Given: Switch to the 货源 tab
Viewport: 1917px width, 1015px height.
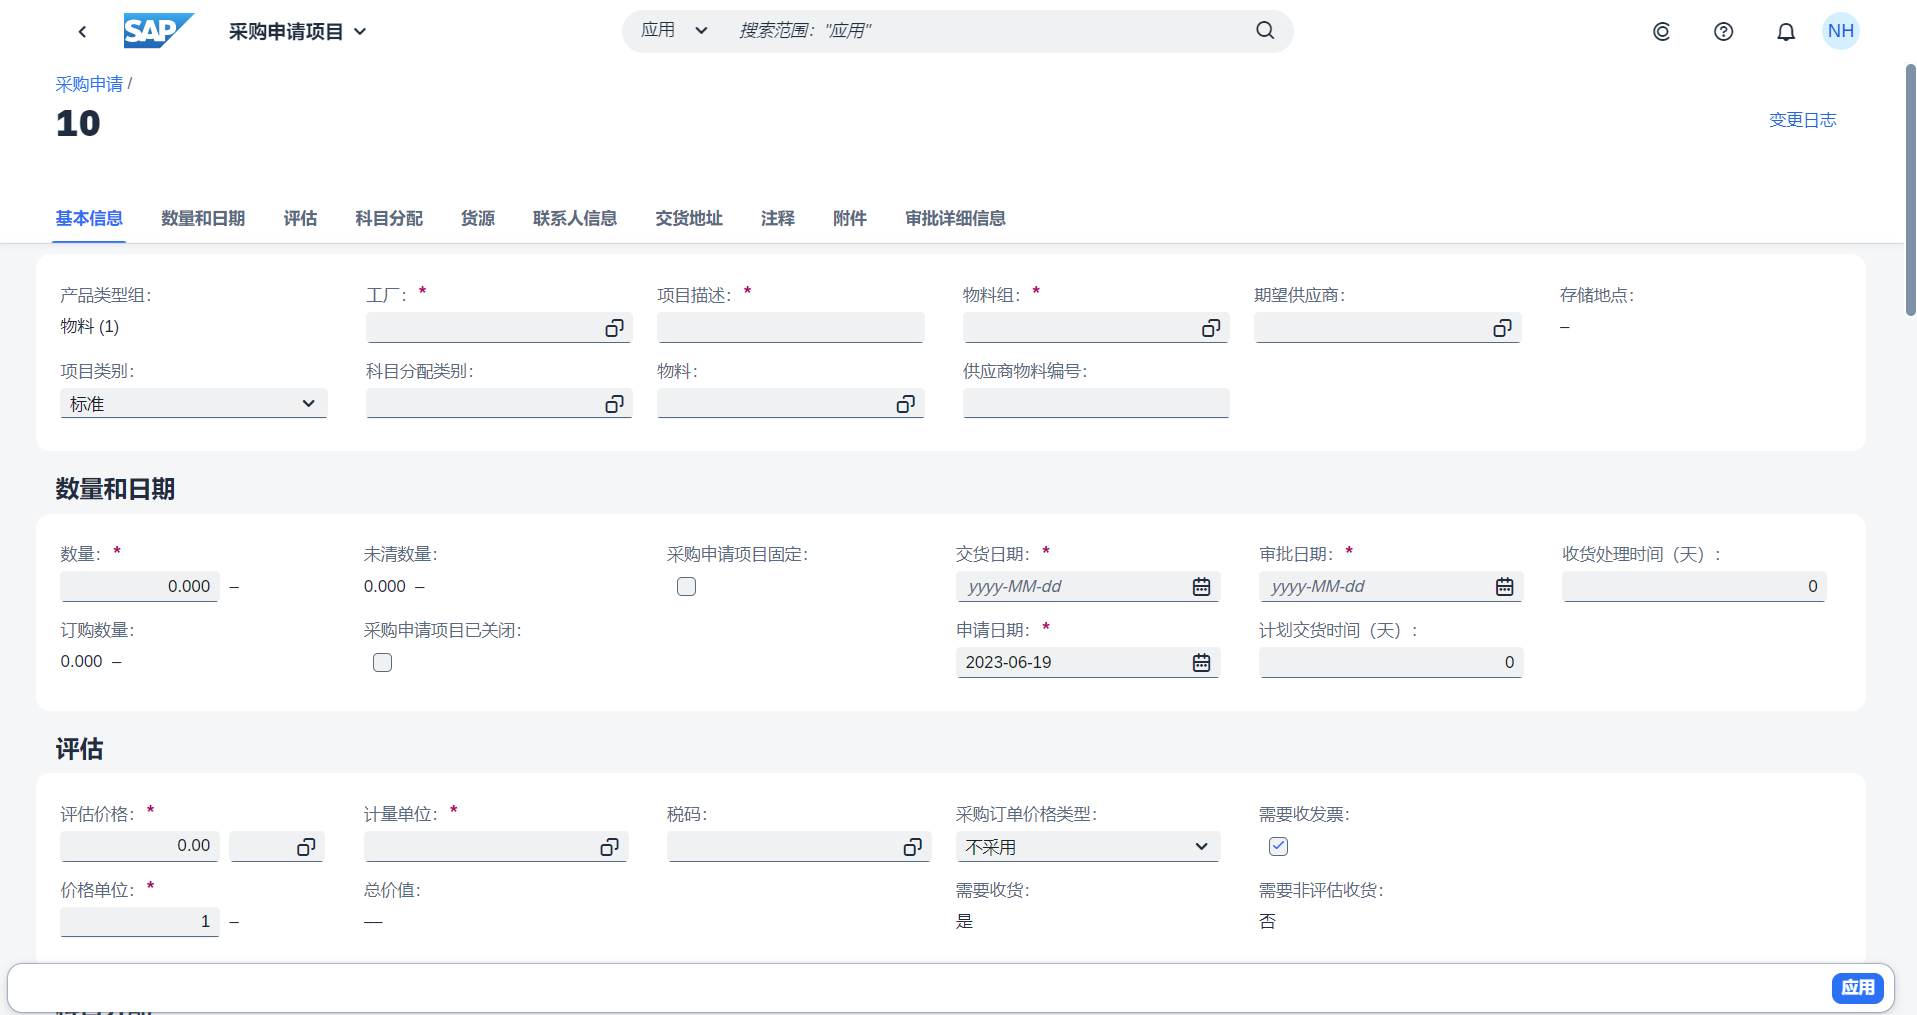Looking at the screenshot, I should pos(478,218).
